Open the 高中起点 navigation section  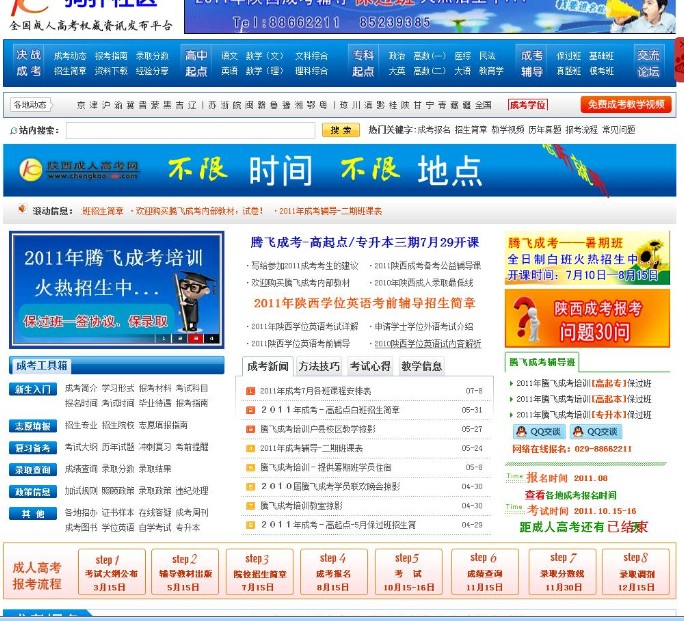pos(196,63)
